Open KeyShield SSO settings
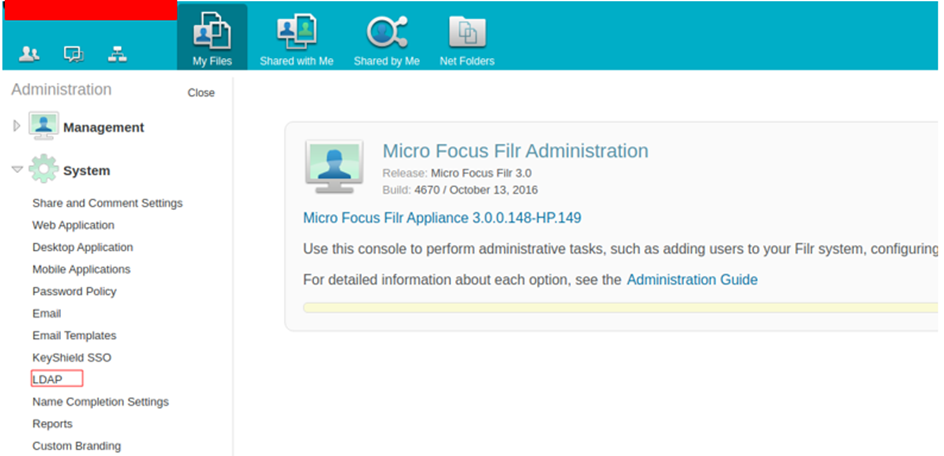The image size is (944, 456). tap(72, 357)
